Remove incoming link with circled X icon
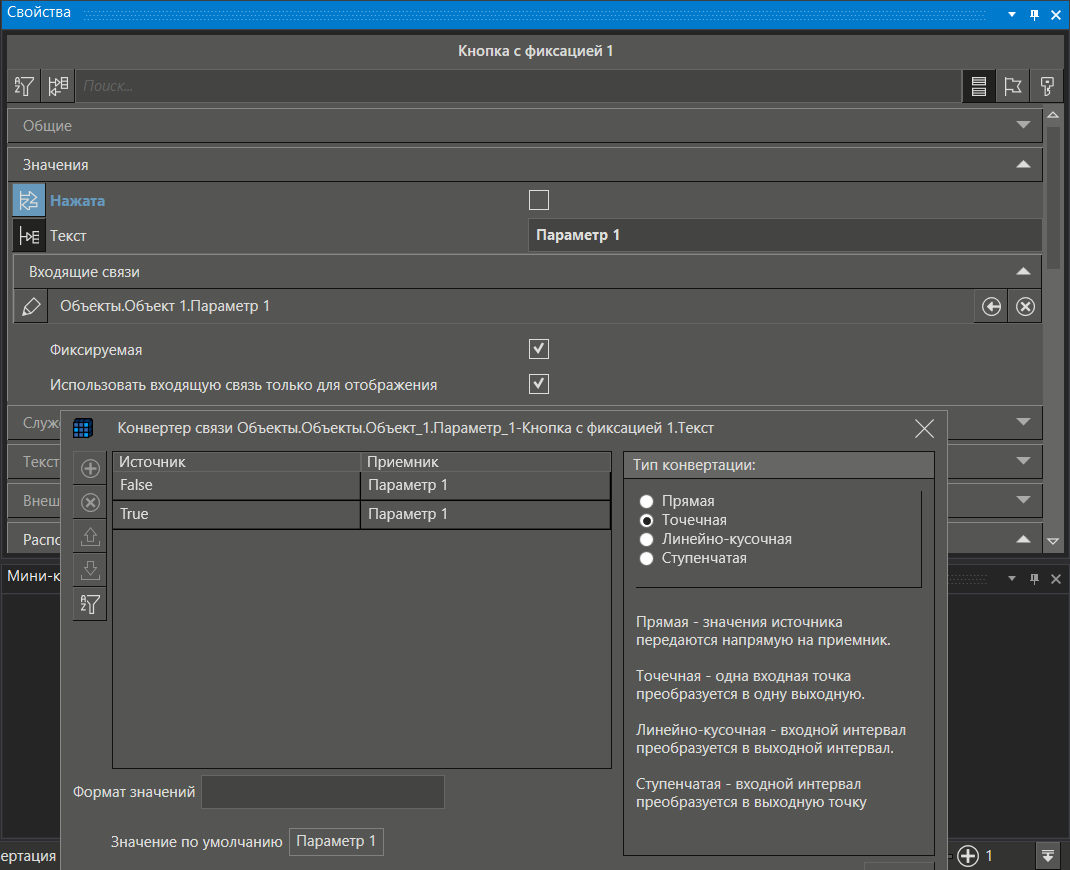This screenshot has height=870, width=1070. pyautogui.click(x=1025, y=307)
